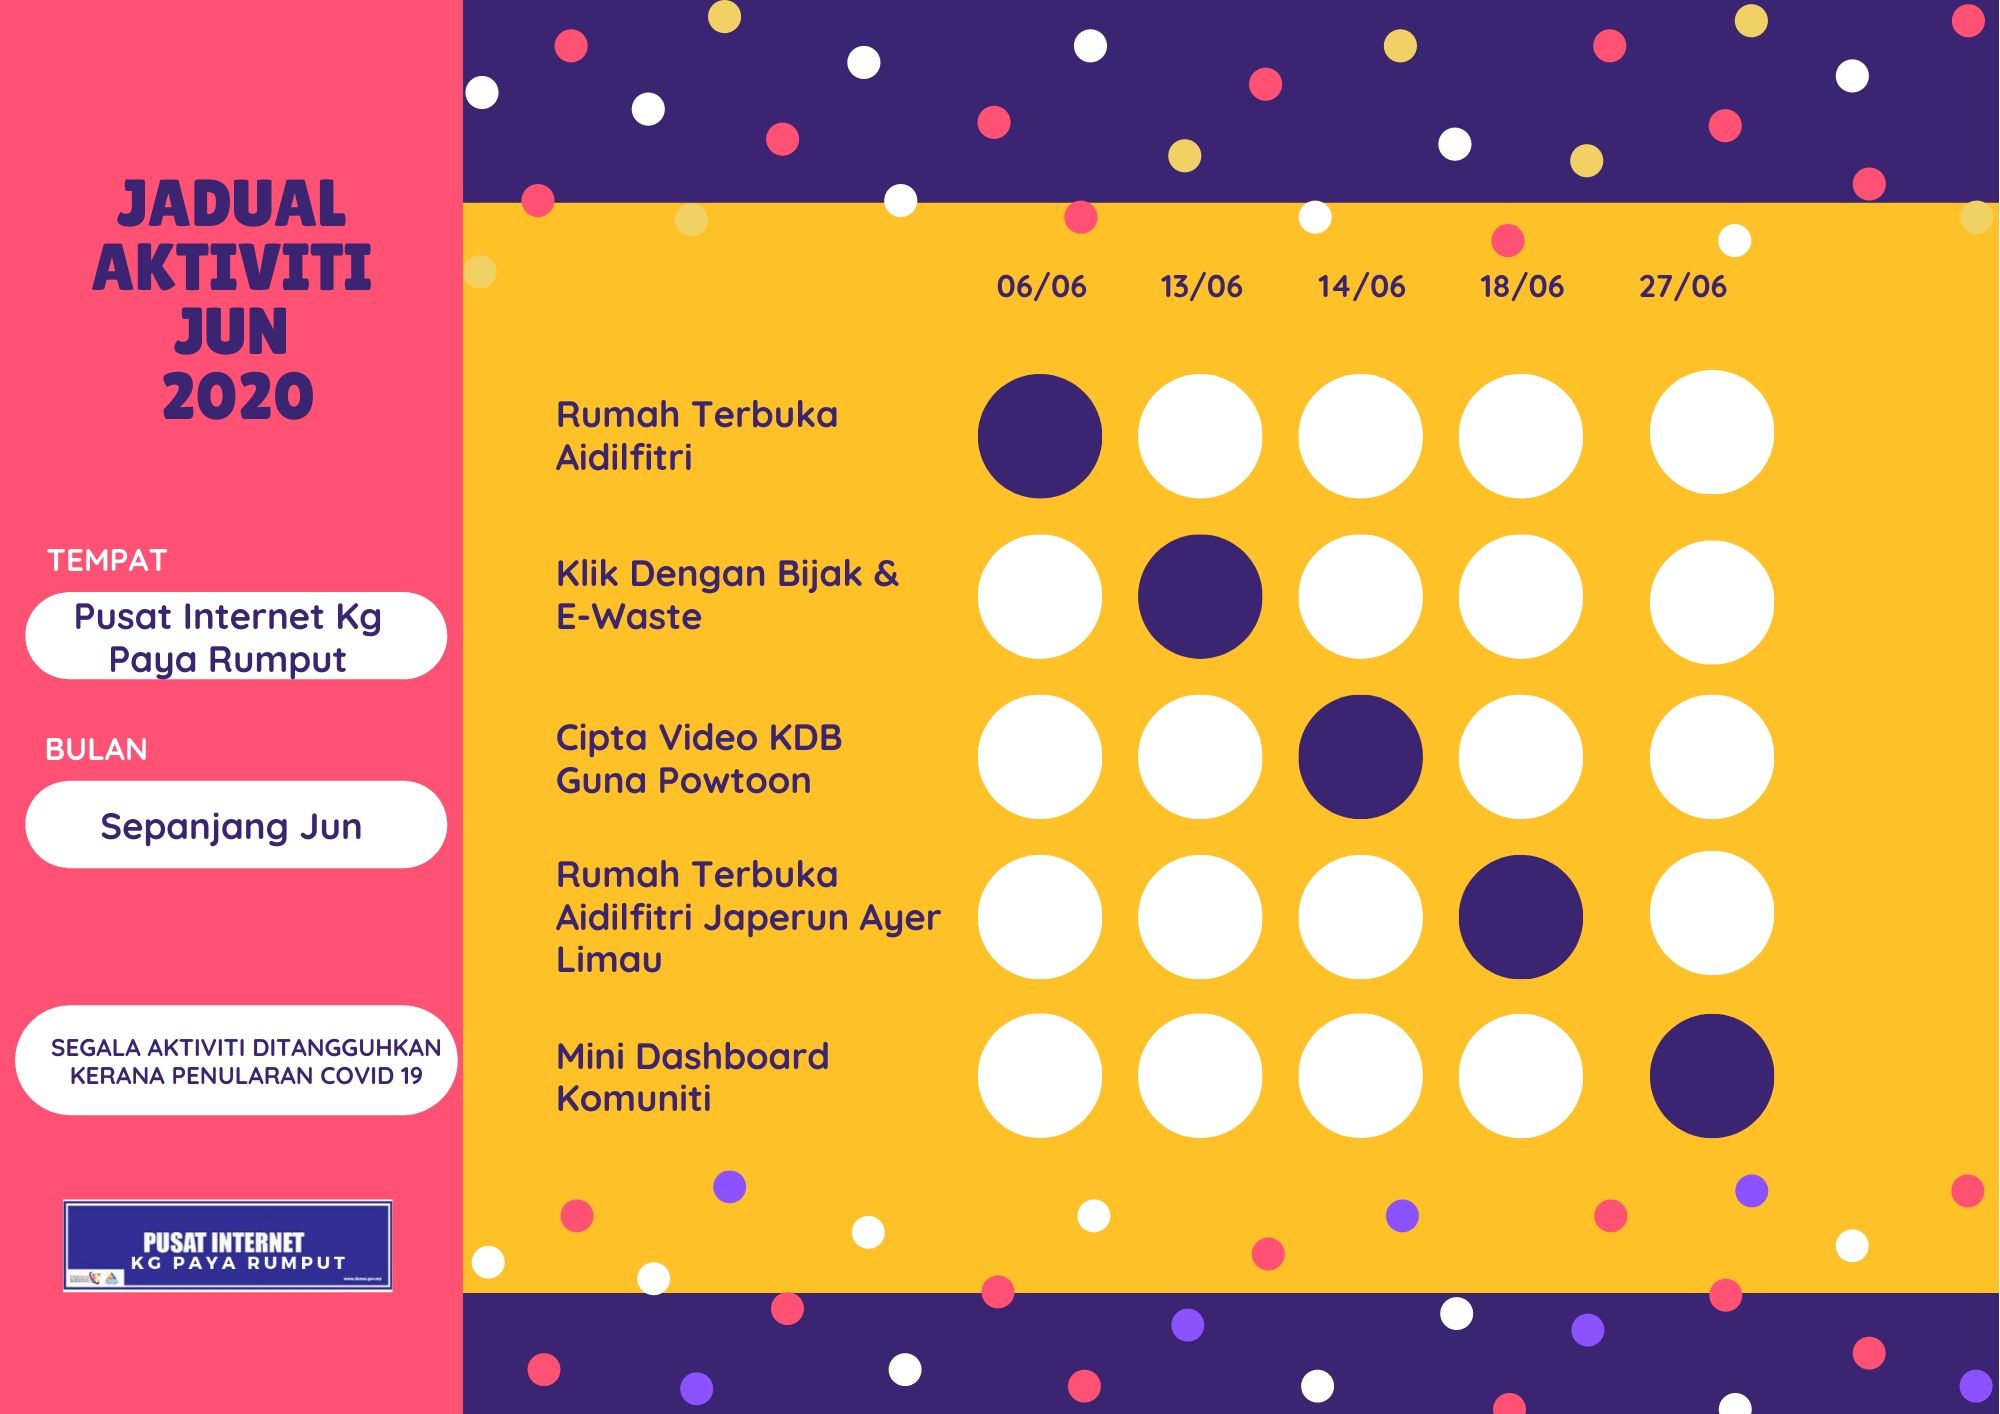Click the Covid 19 postponement notice
This screenshot has width=2000, height=1414.
coord(236,1061)
